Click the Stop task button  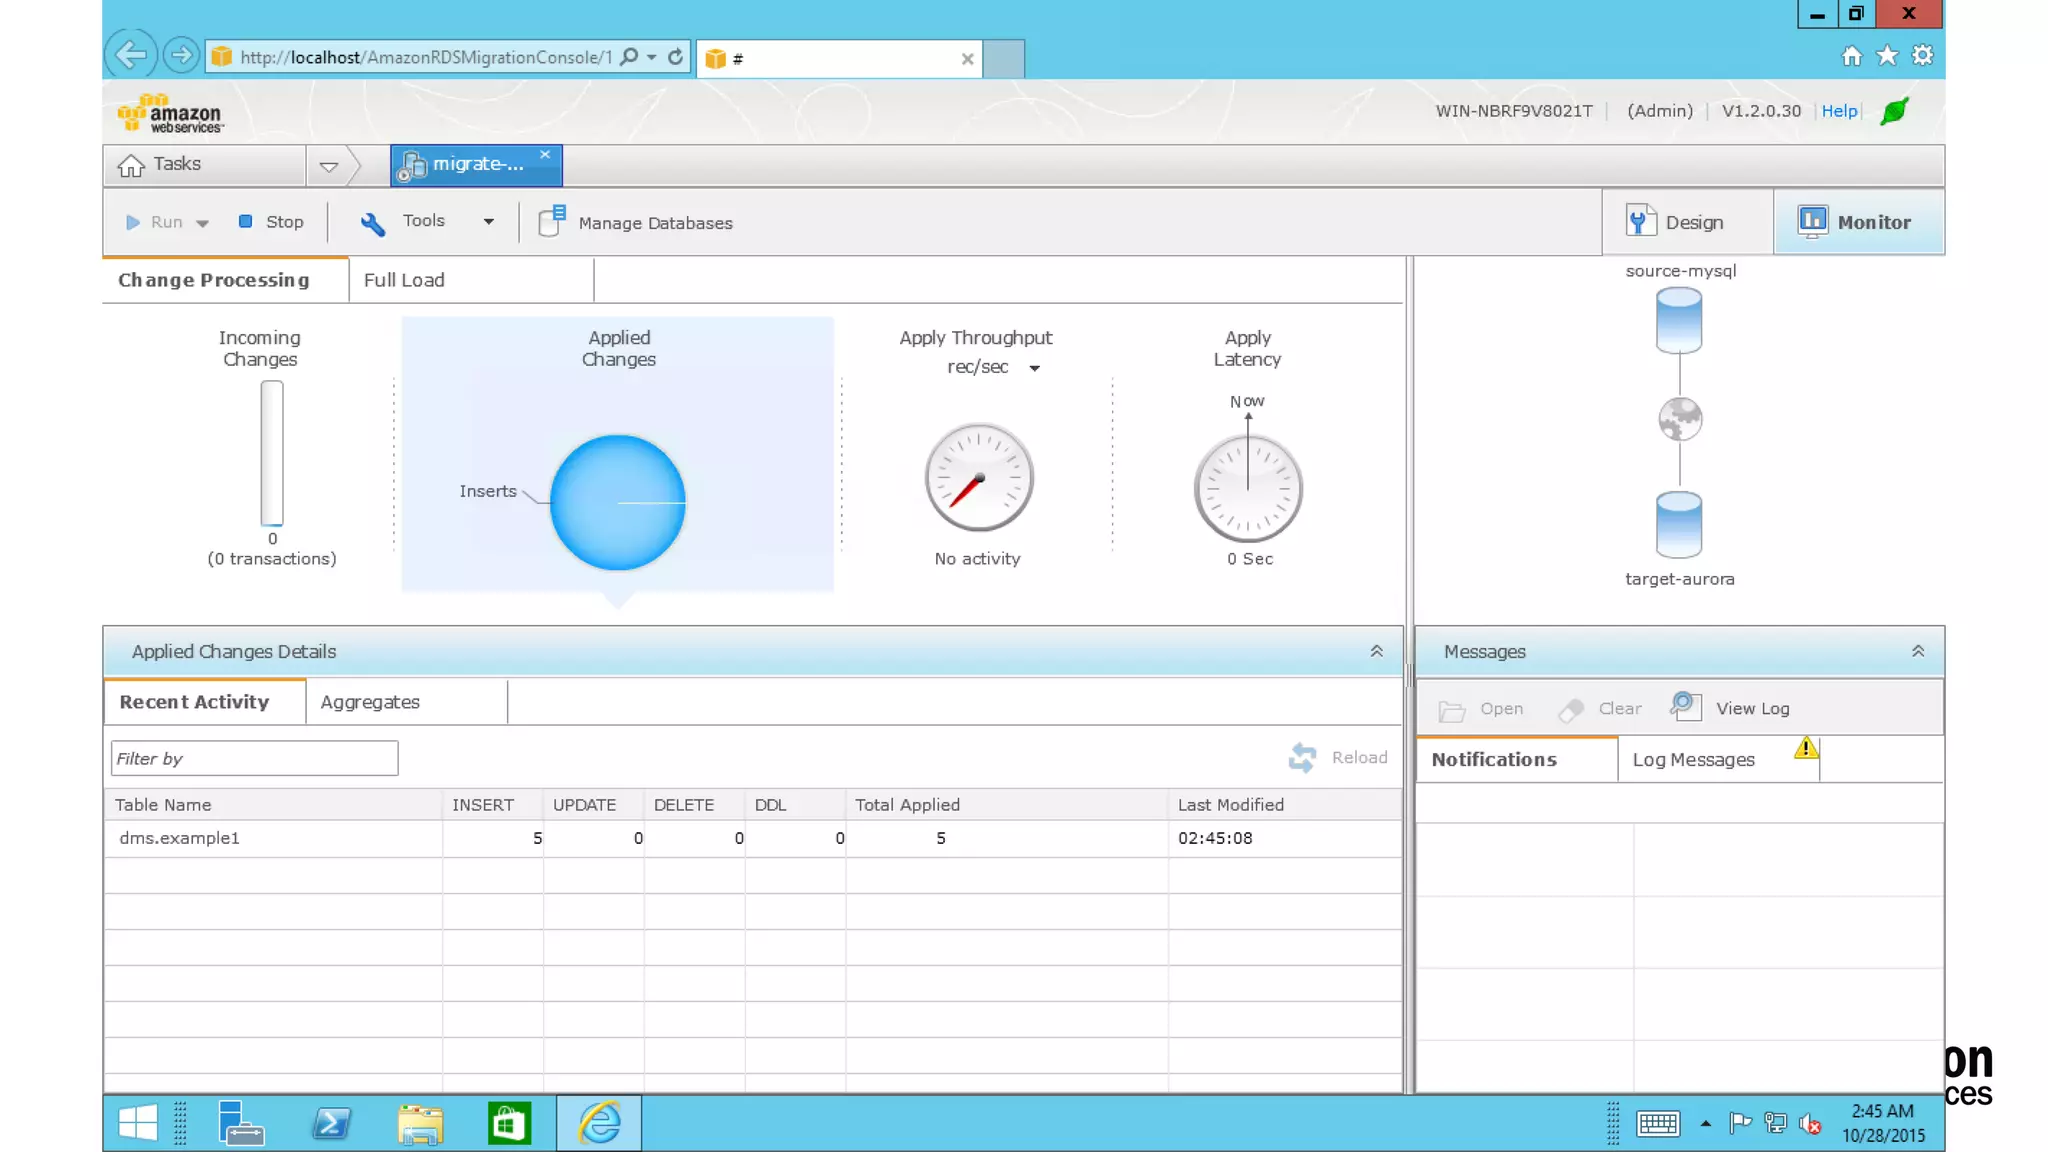tap(270, 222)
